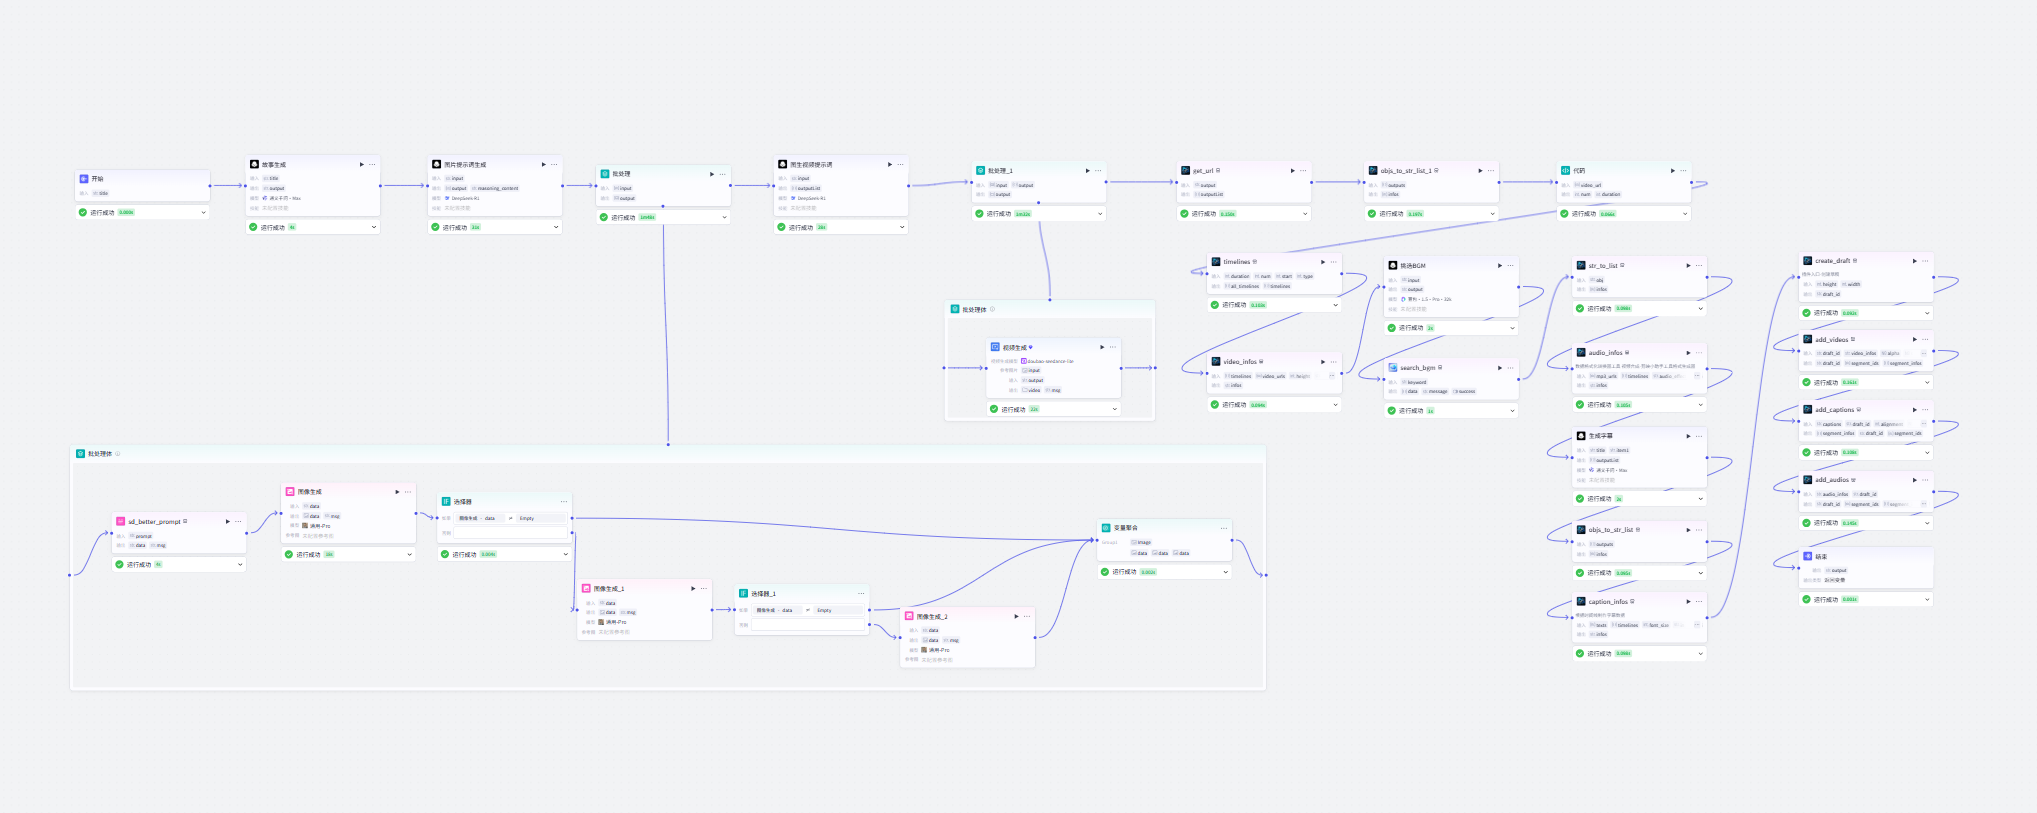Run the 视频生成 node via play icon

pos(1102,347)
